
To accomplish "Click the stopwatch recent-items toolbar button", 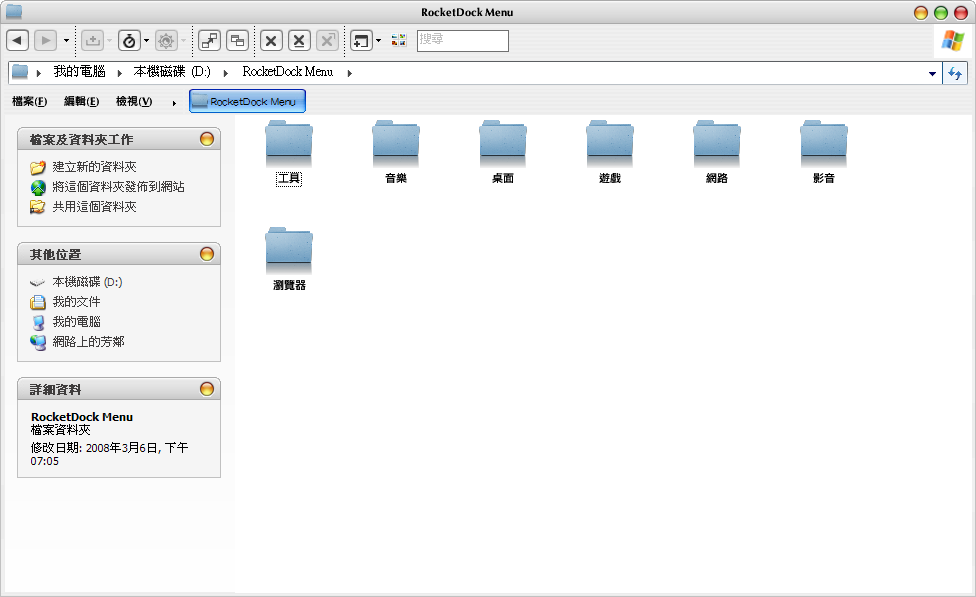I will pos(129,41).
